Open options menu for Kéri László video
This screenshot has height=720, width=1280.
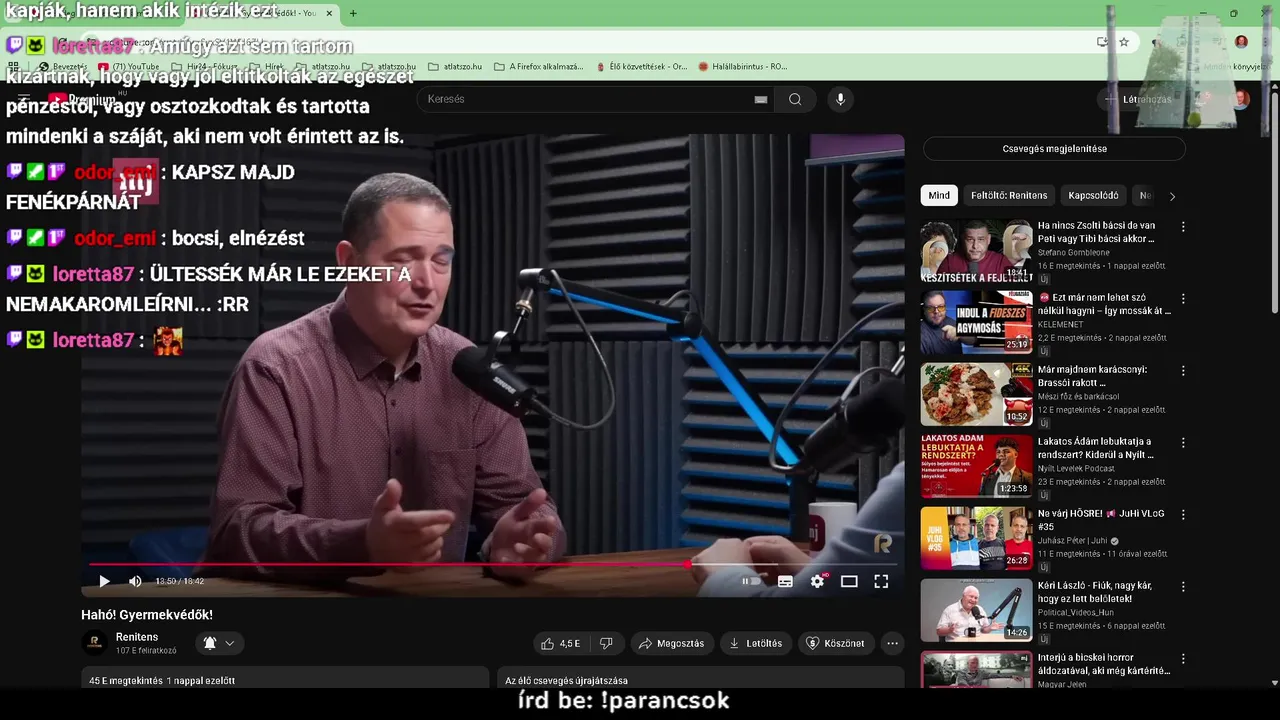click(x=1183, y=587)
